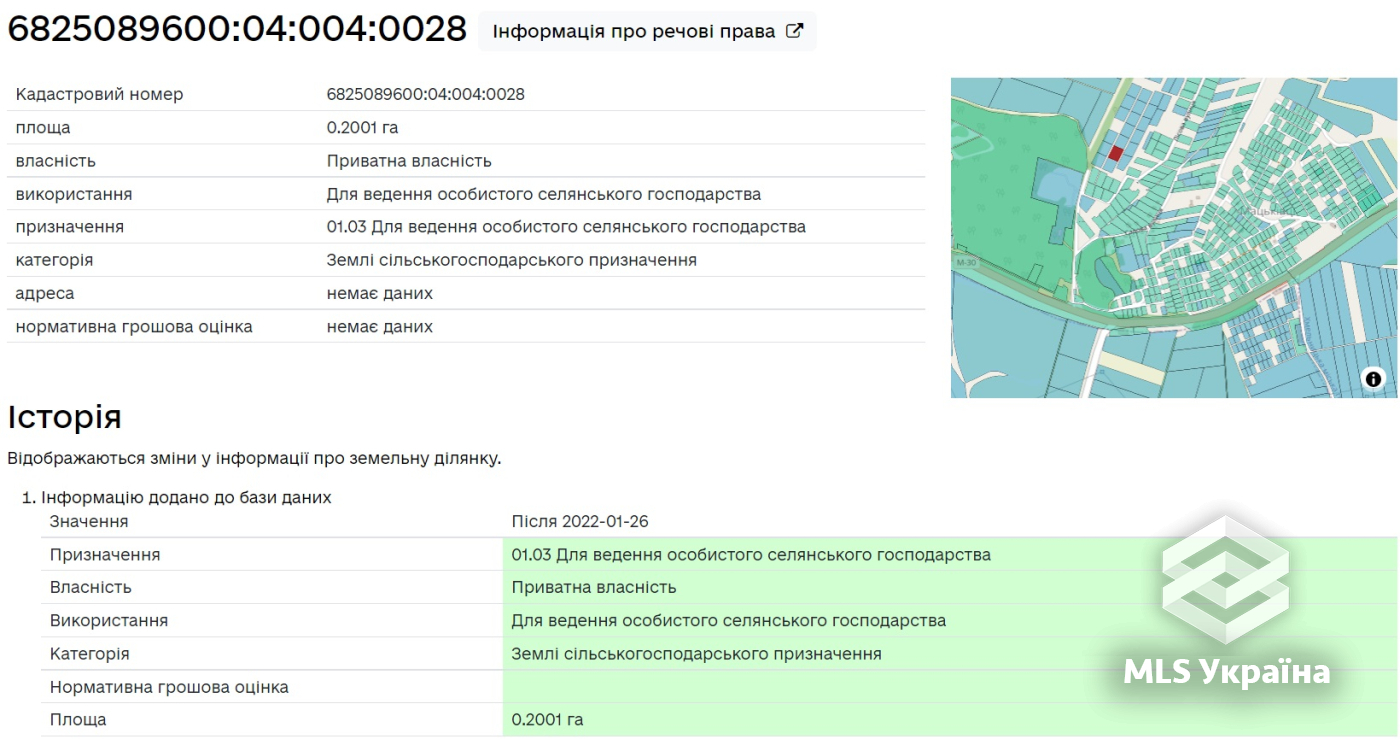Select the Використання value in the history table
Image resolution: width=1400 pixels, height=739 pixels.
click(729, 620)
